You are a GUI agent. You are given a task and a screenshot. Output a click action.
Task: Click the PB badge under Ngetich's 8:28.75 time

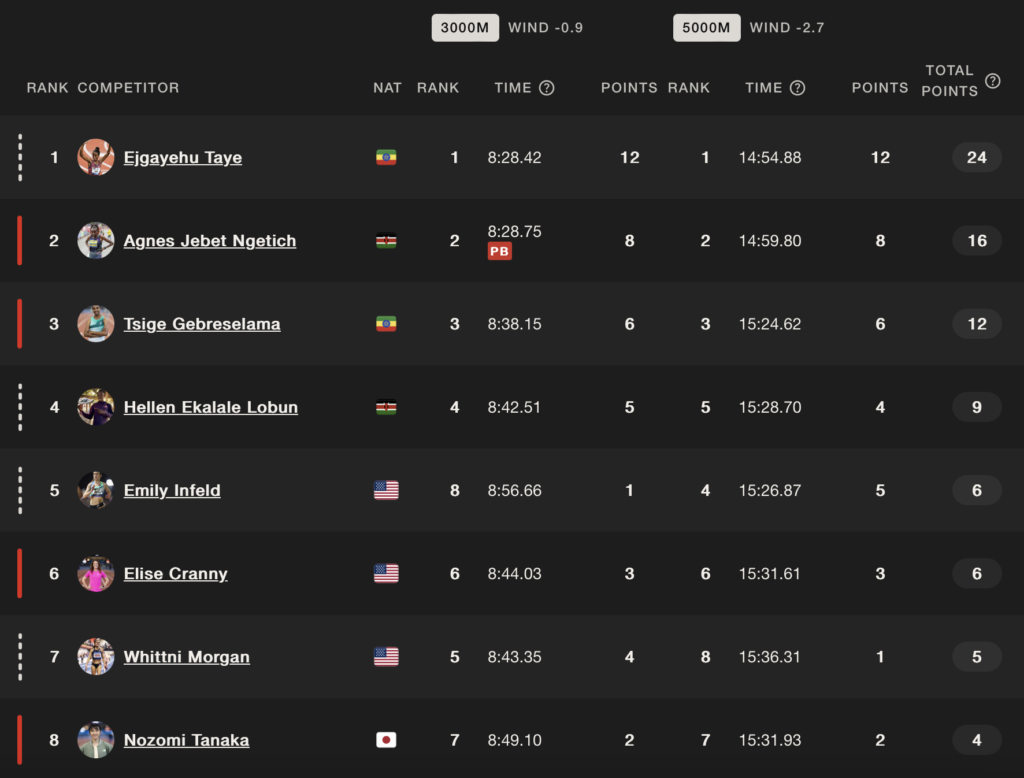pyautogui.click(x=500, y=251)
